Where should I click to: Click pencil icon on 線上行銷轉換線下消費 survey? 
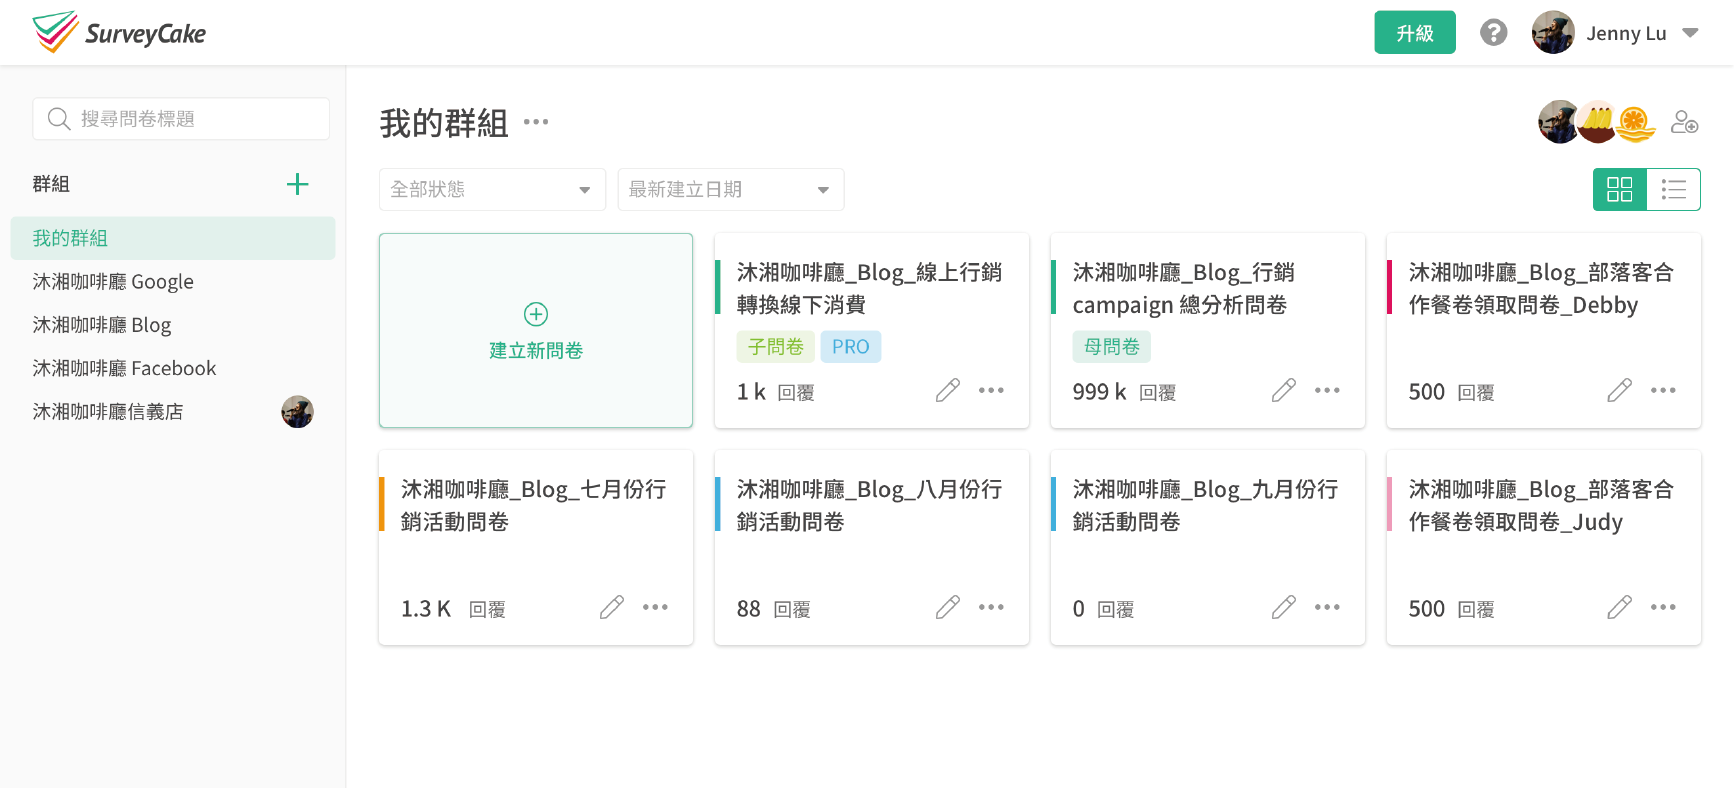tap(947, 390)
